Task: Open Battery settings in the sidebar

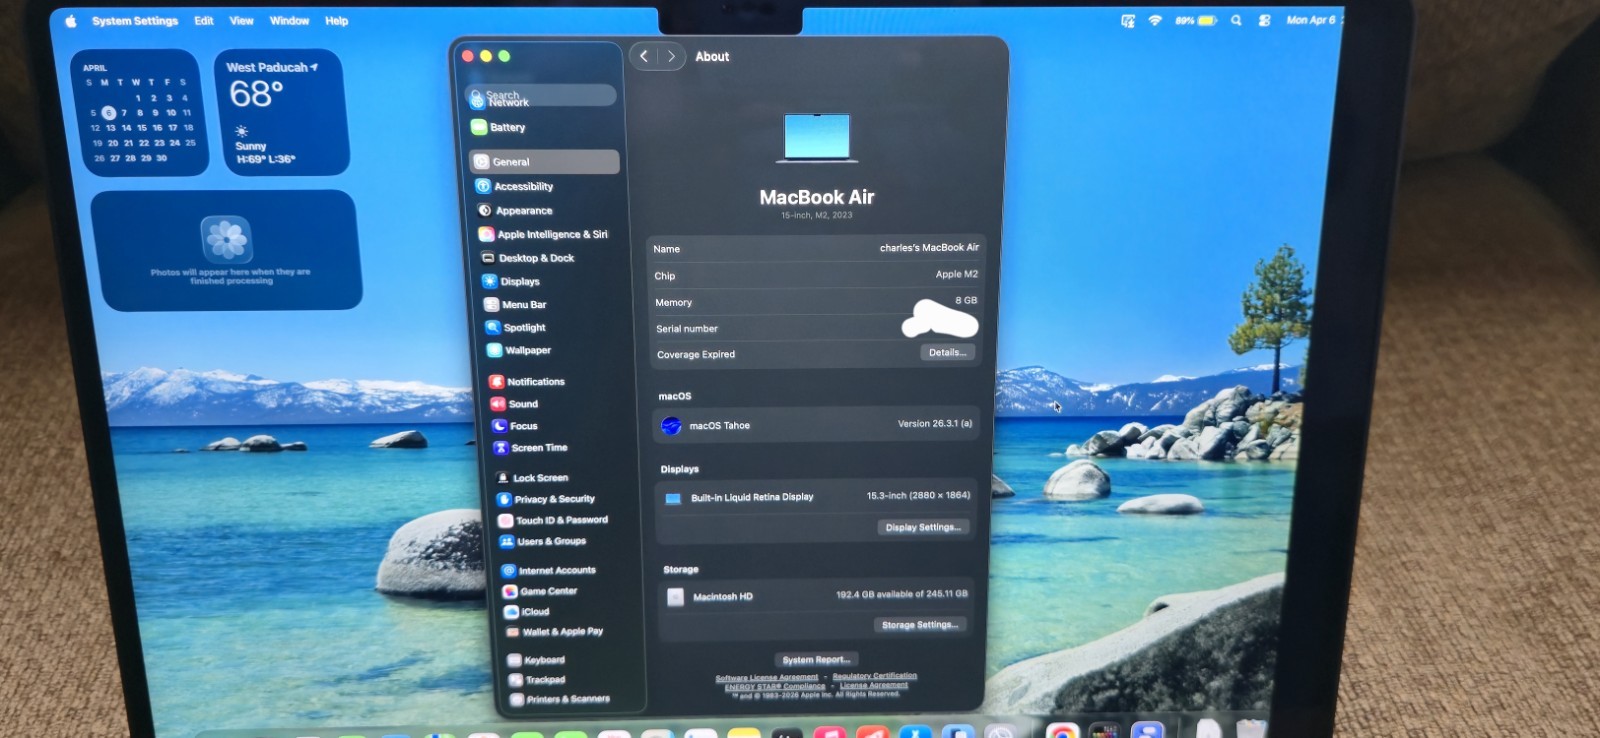Action: [x=498, y=127]
